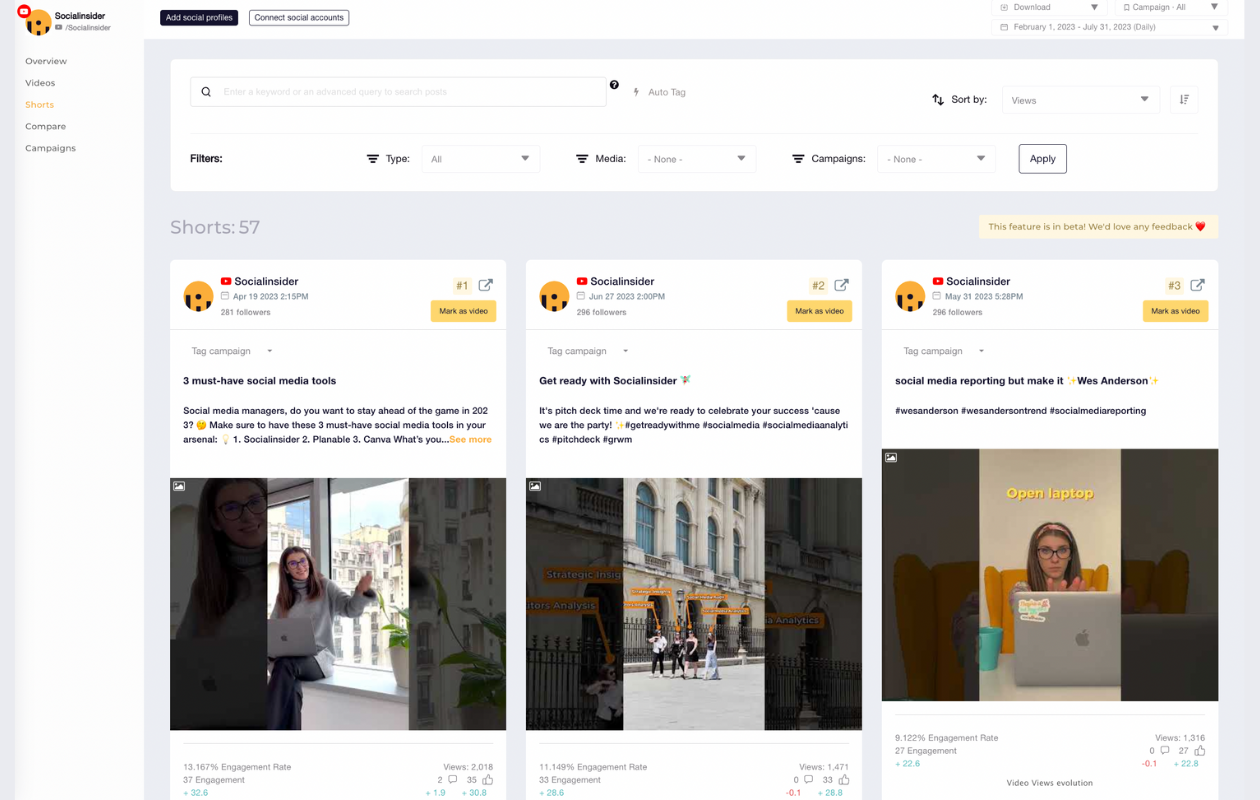This screenshot has width=1260, height=800.
Task: Click the Sort by arrows icon
Action: pyautogui.click(x=938, y=100)
